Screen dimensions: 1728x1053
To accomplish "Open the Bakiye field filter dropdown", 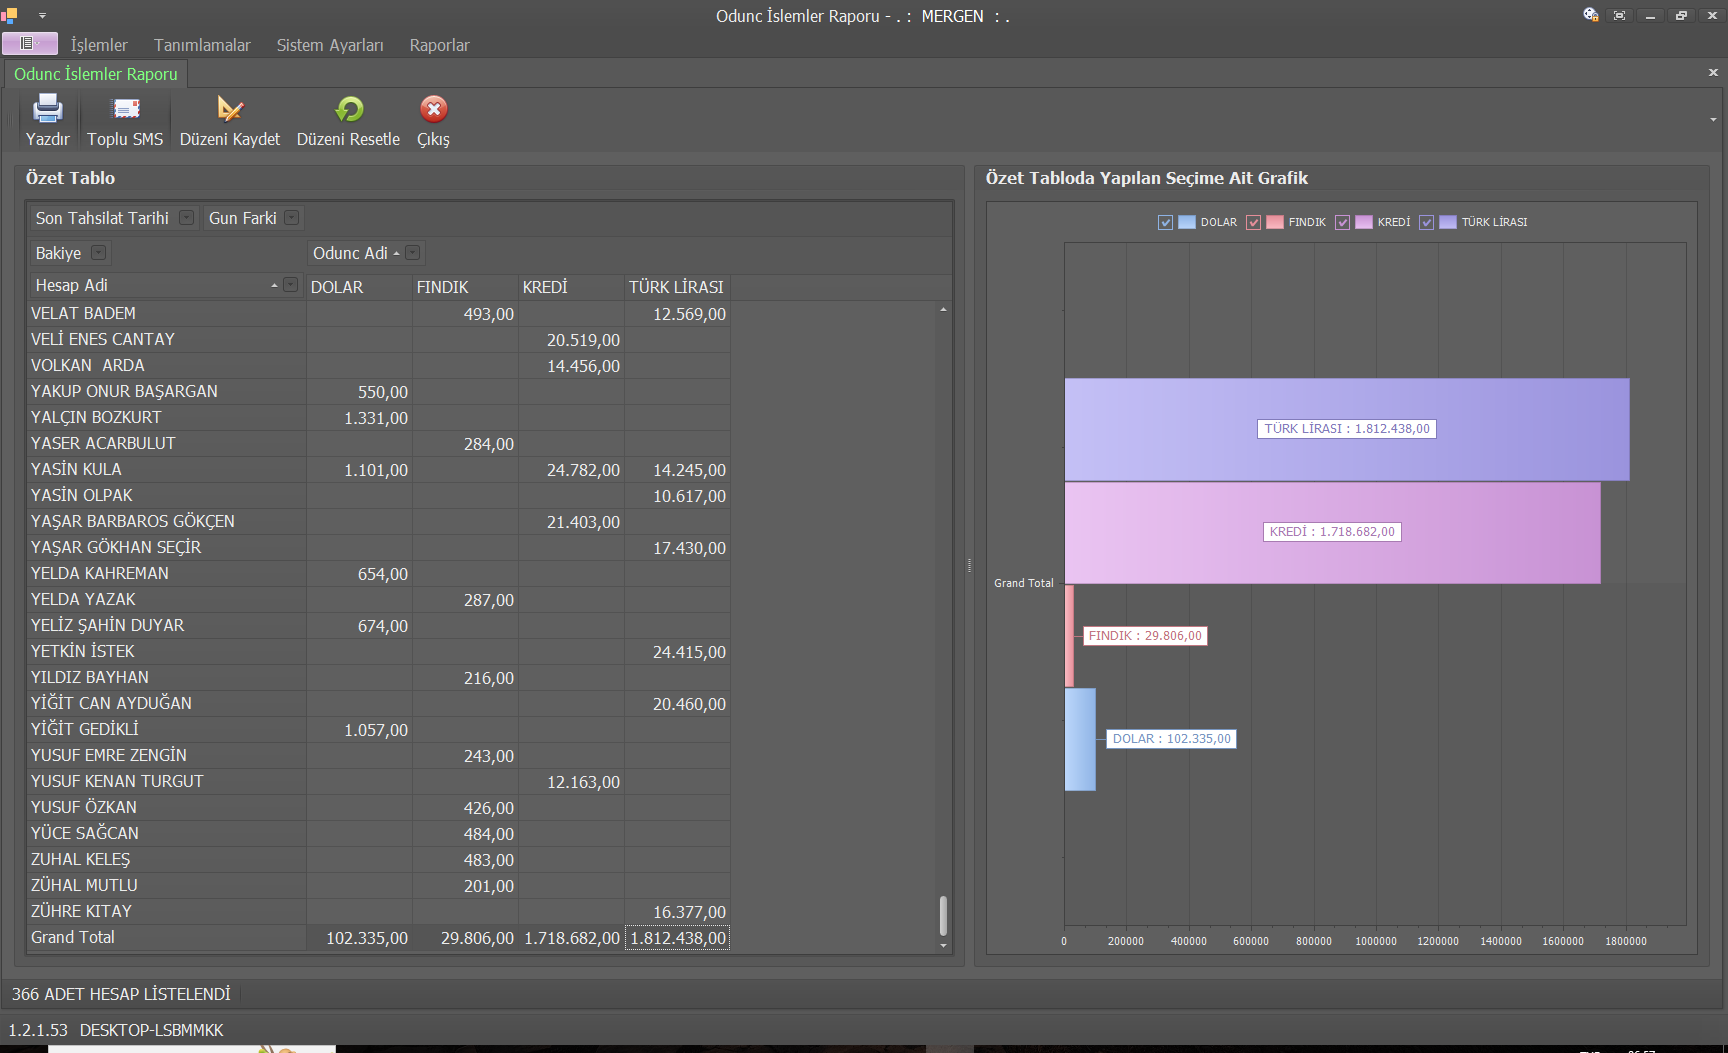I will click(98, 253).
